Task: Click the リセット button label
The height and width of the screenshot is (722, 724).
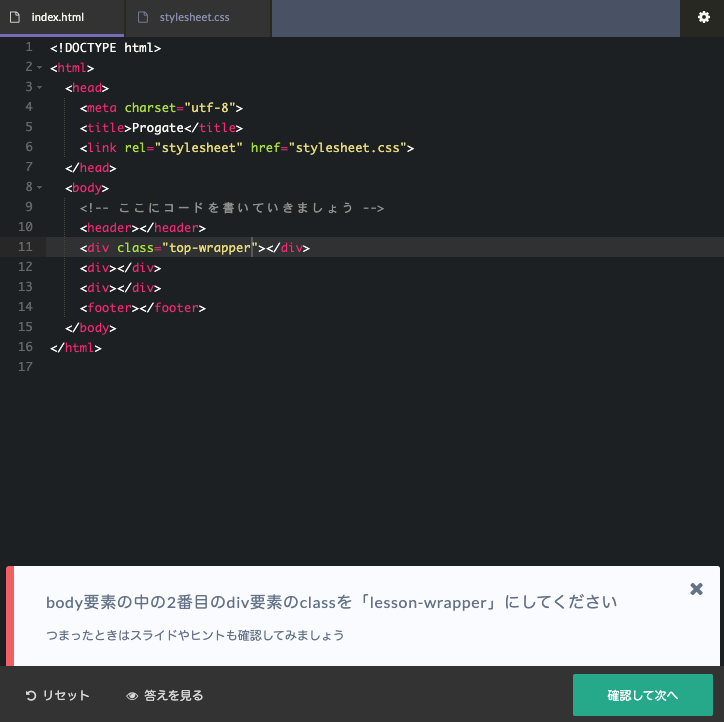Action: pos(66,695)
